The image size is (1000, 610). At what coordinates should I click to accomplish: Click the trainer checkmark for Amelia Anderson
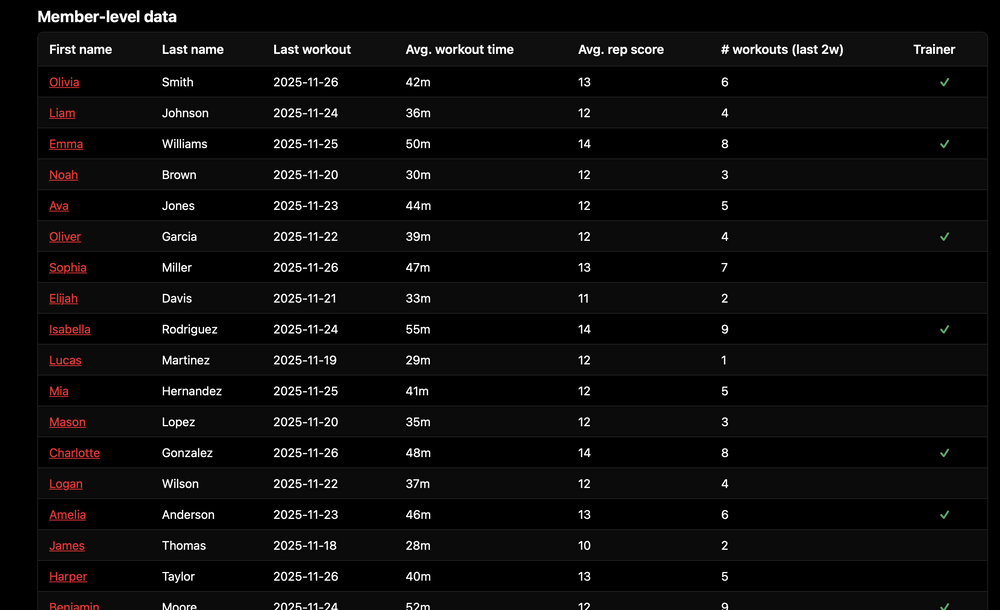(944, 515)
